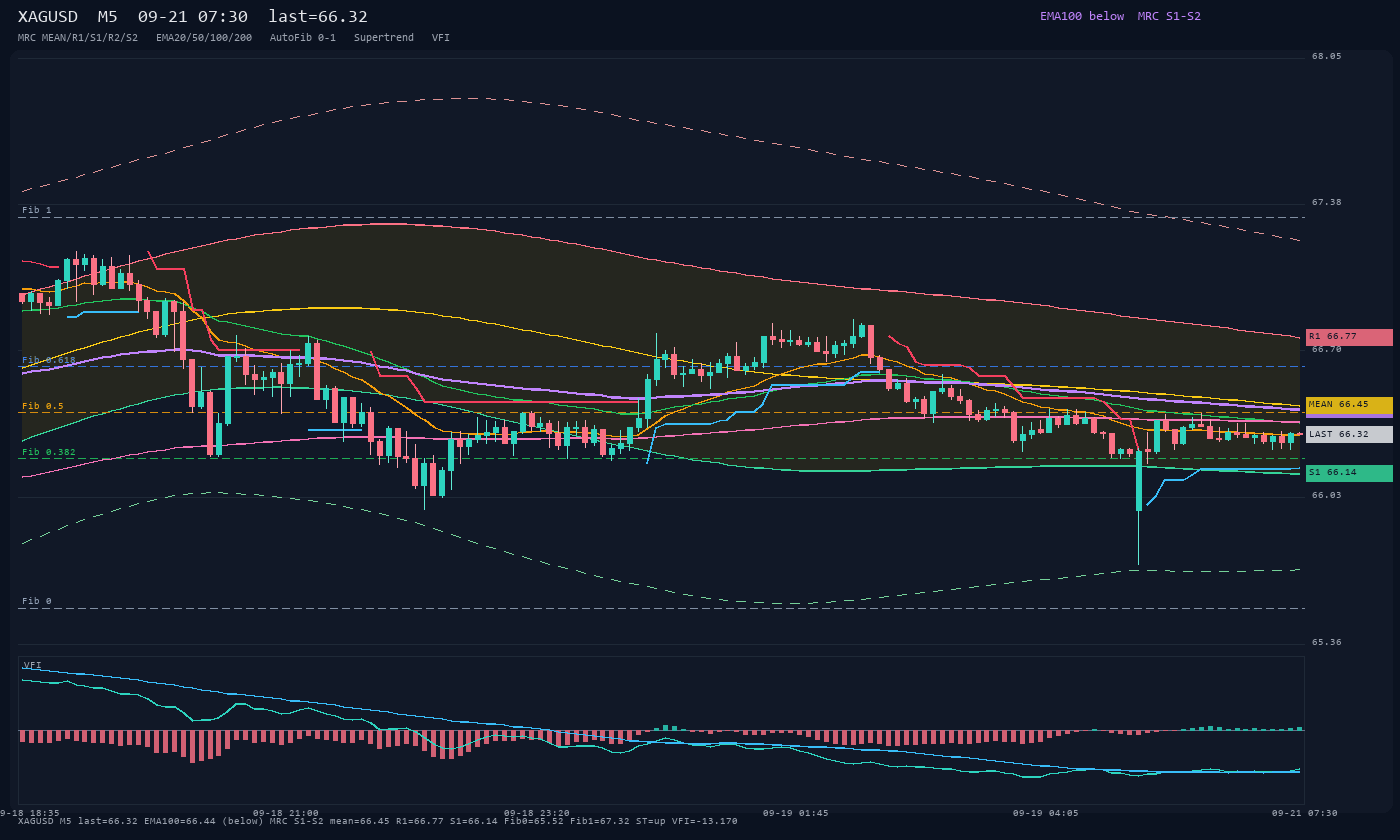The width and height of the screenshot is (1400, 840).
Task: Click the Supertrend legend entry
Action: tap(384, 38)
